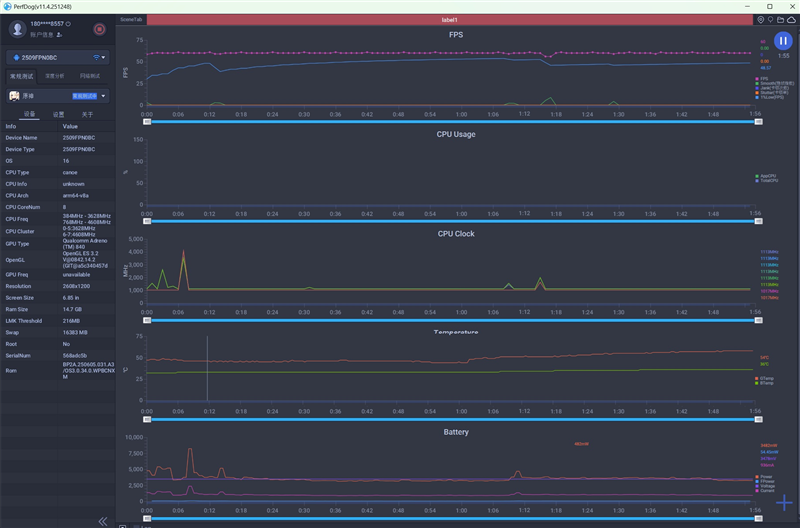
Task: Click the user avatar icon
Action: pos(16,29)
